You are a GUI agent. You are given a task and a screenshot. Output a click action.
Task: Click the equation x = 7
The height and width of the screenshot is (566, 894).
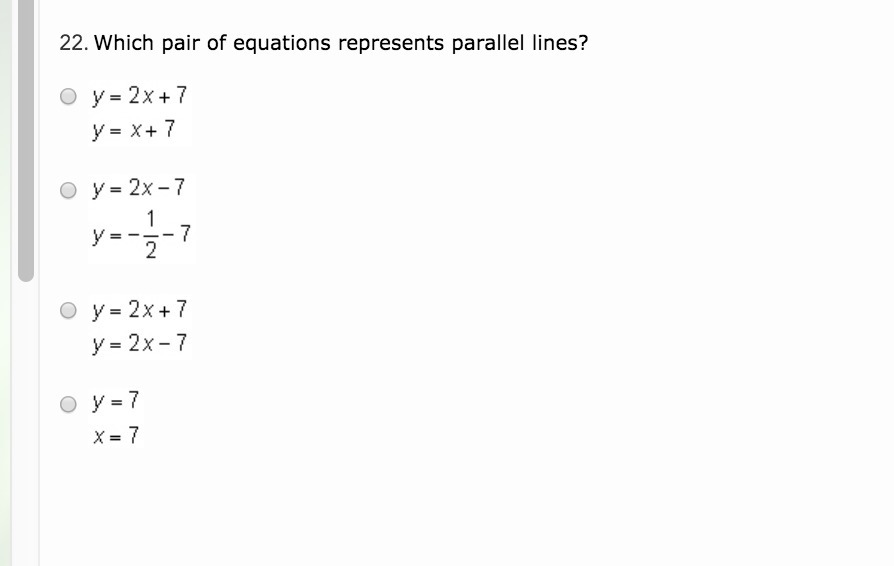point(116,436)
